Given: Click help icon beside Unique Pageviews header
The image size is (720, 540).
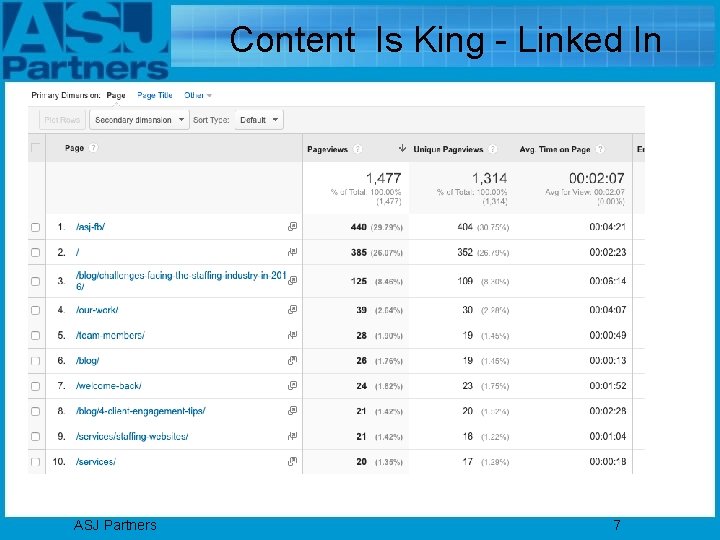Looking at the screenshot, I should (493, 149).
